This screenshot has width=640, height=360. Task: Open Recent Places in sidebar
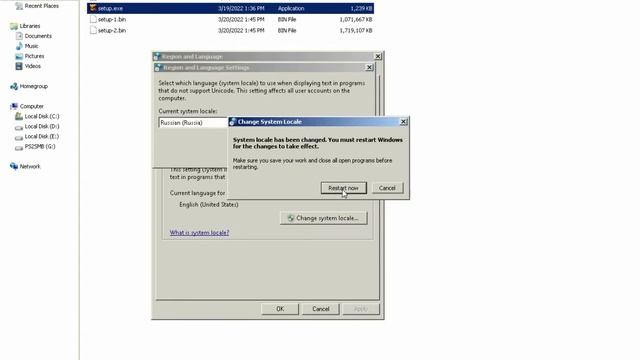pyautogui.click(x=41, y=6)
